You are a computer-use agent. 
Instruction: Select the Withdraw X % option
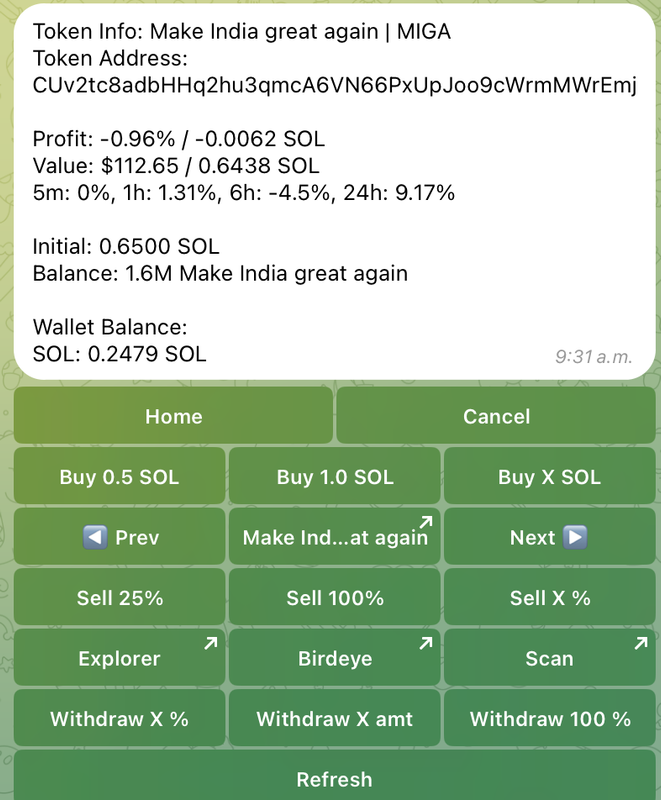click(x=119, y=718)
